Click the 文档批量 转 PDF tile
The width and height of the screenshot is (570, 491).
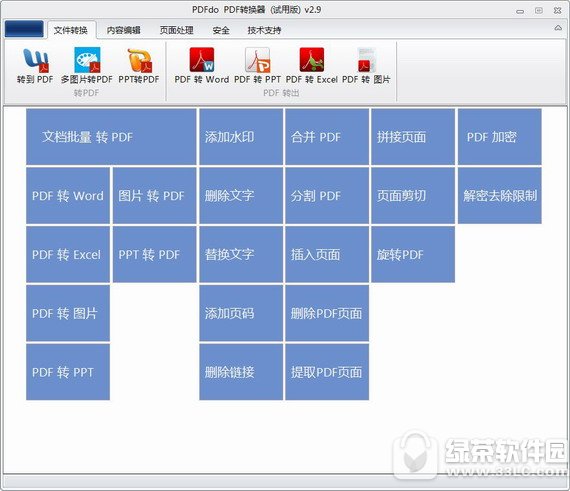(x=111, y=137)
